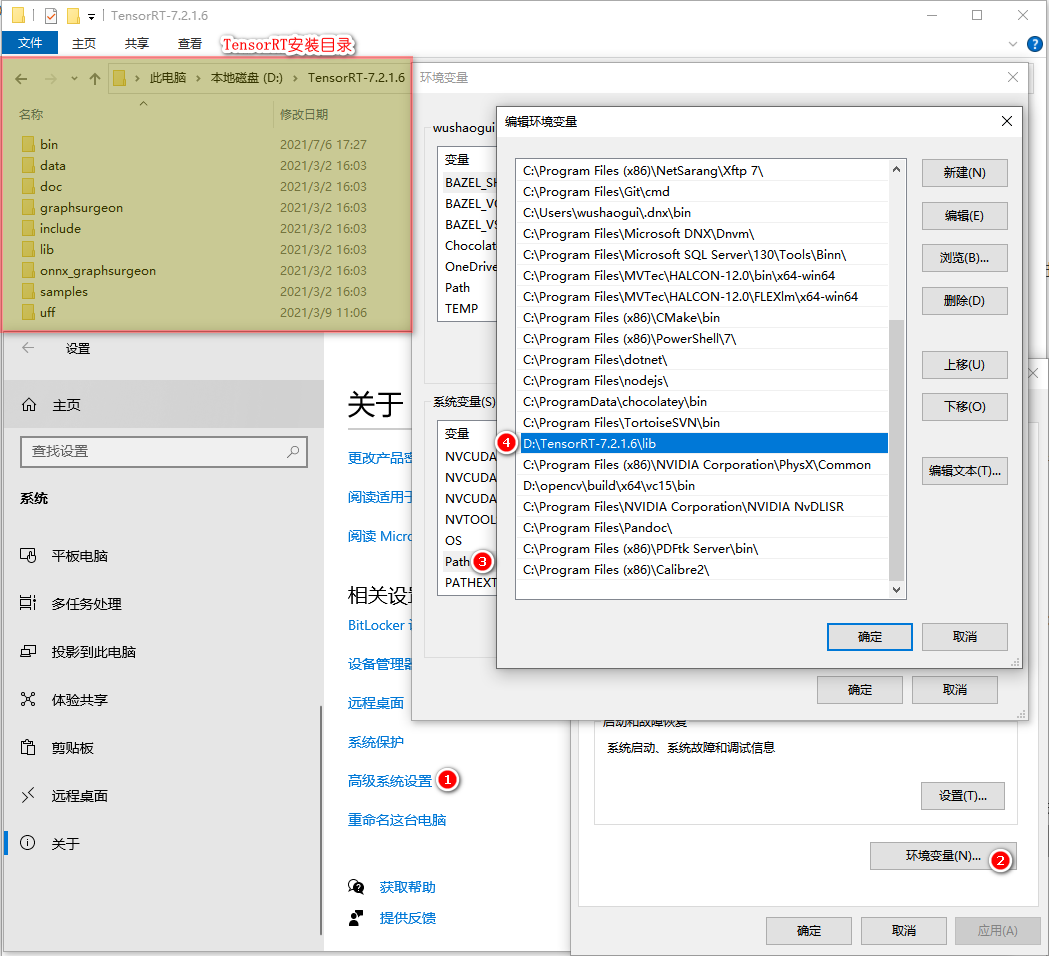
Task: Open the quick access toolbar dropdown
Action: click(x=92, y=16)
